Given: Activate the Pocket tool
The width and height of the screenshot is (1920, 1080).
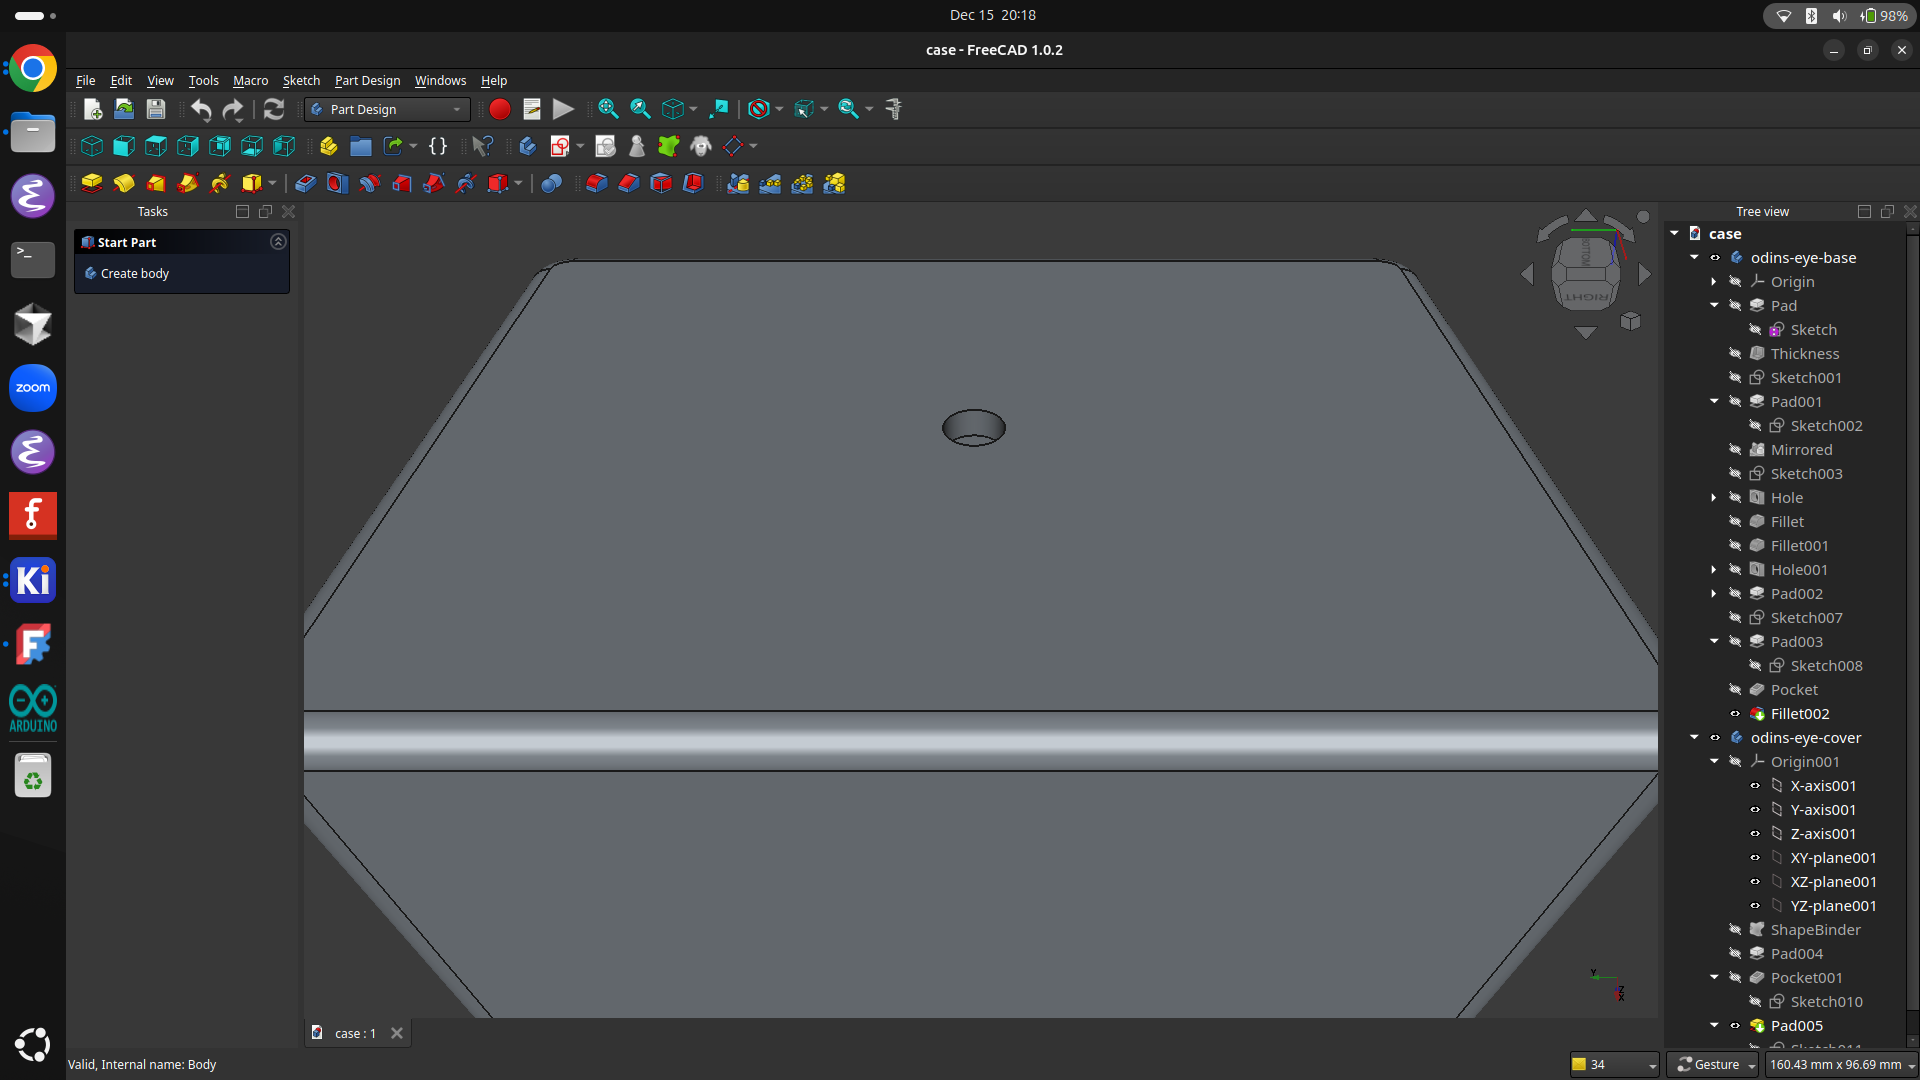Looking at the screenshot, I should pyautogui.click(x=306, y=183).
